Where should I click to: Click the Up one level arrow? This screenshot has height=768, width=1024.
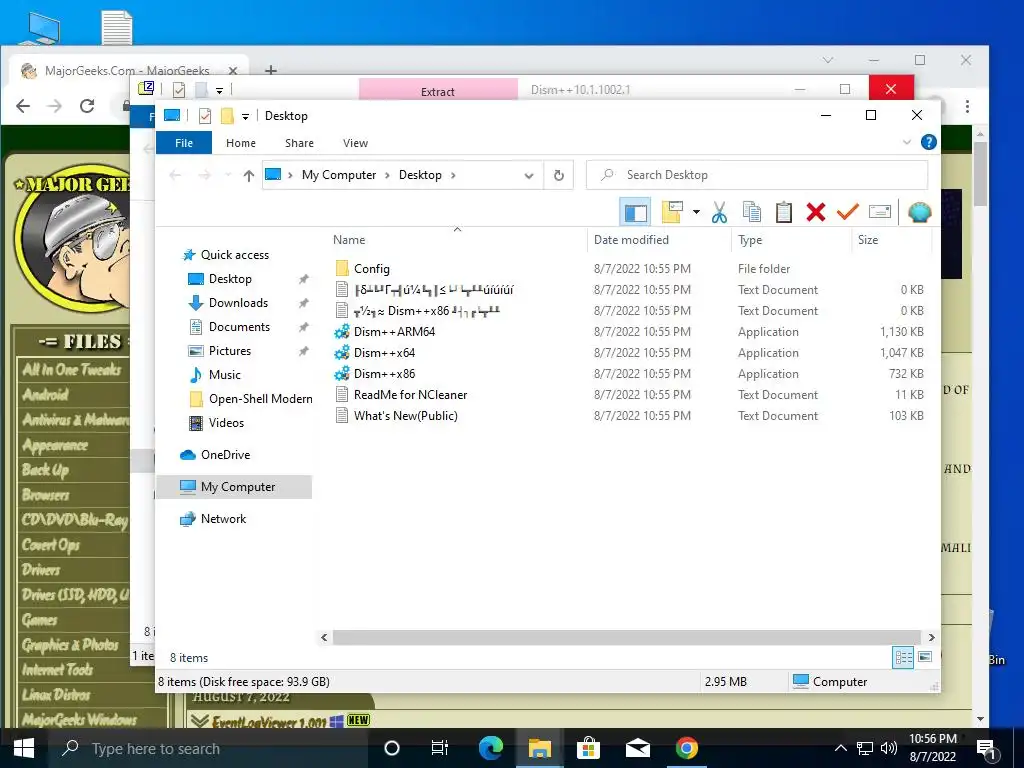pos(248,175)
